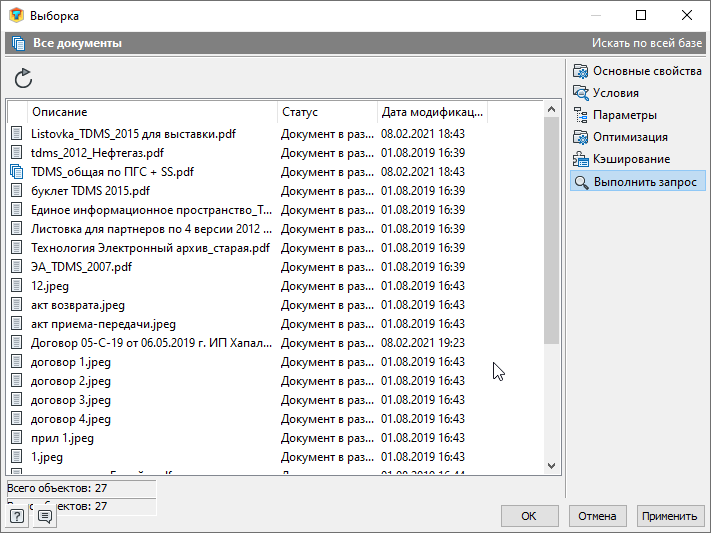Open the comments speech bubble icon

tap(44, 516)
